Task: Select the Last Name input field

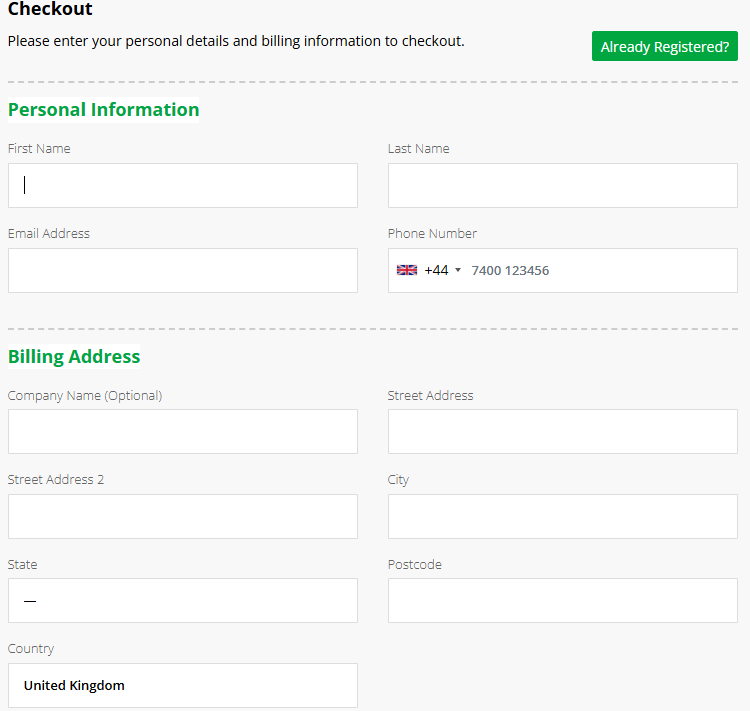Action: click(x=562, y=186)
